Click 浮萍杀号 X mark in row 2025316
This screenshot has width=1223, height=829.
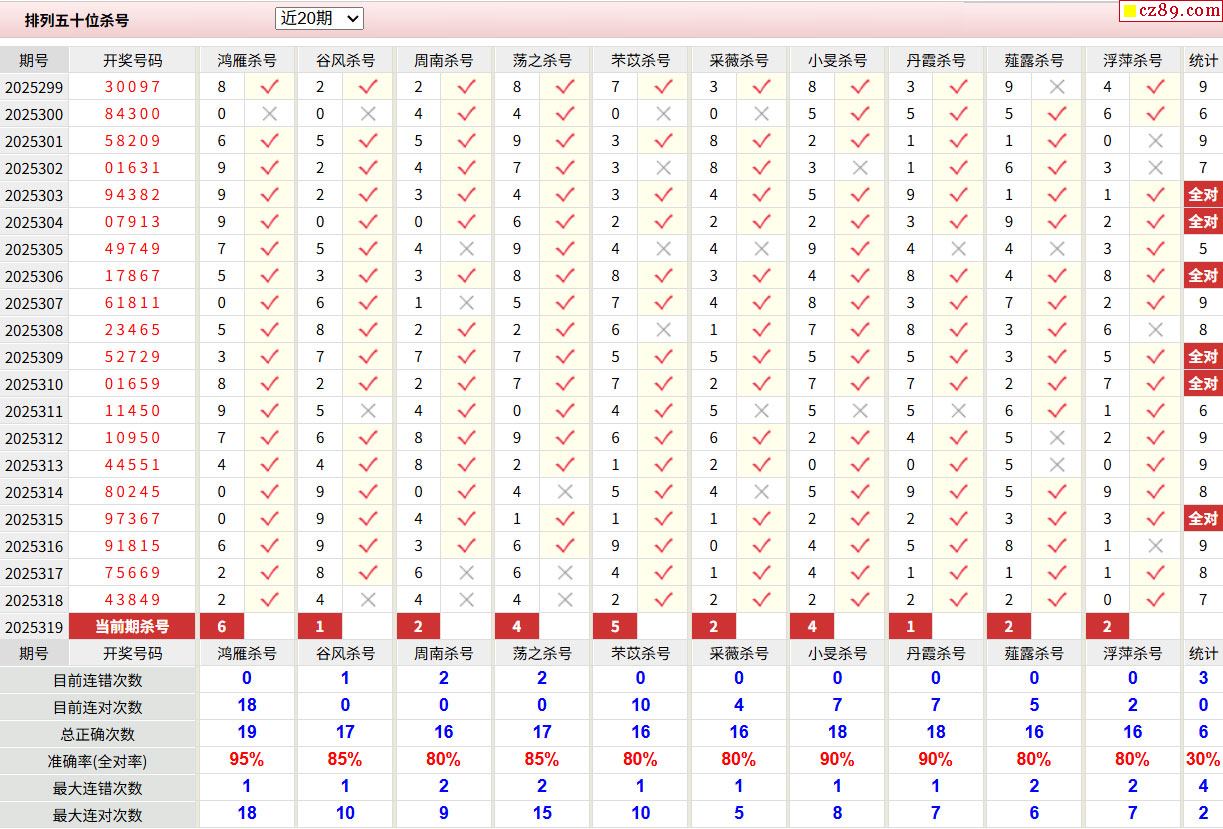pyautogui.click(x=1155, y=546)
